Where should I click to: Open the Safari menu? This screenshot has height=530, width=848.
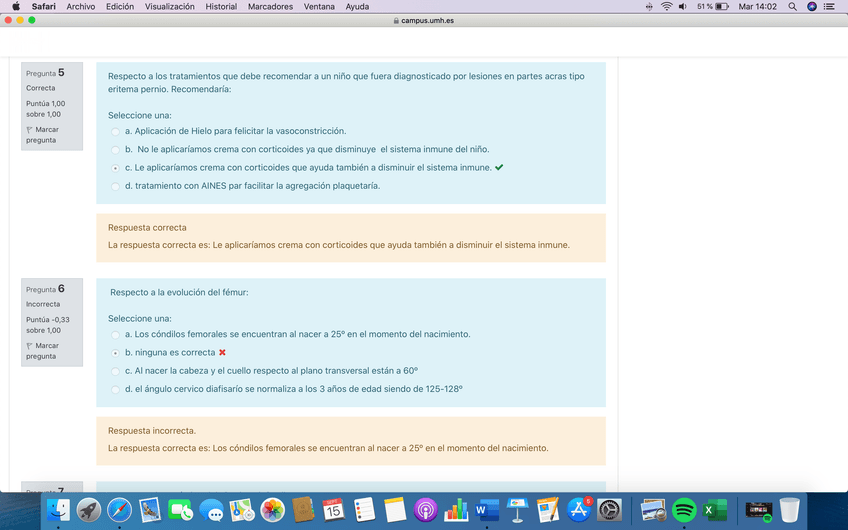point(44,6)
